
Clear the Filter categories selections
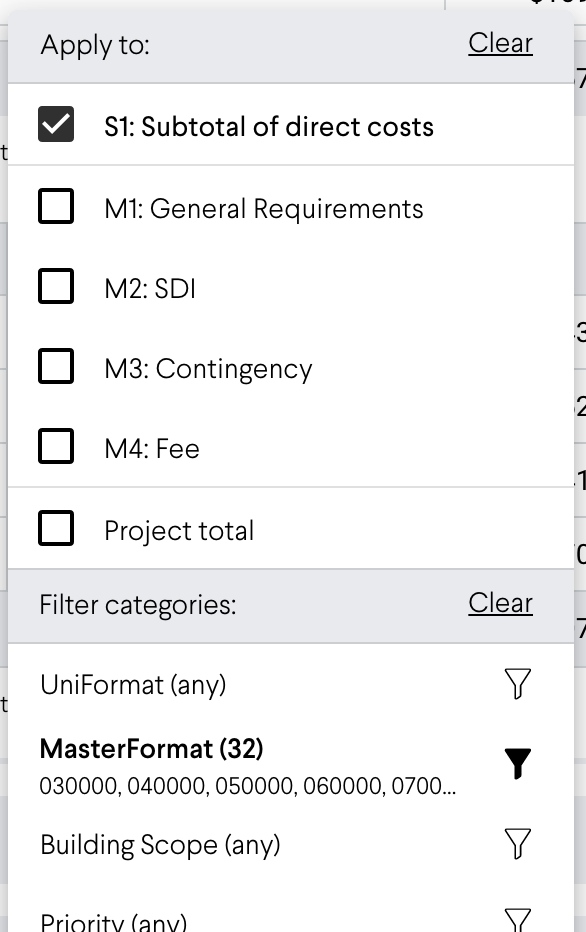500,603
